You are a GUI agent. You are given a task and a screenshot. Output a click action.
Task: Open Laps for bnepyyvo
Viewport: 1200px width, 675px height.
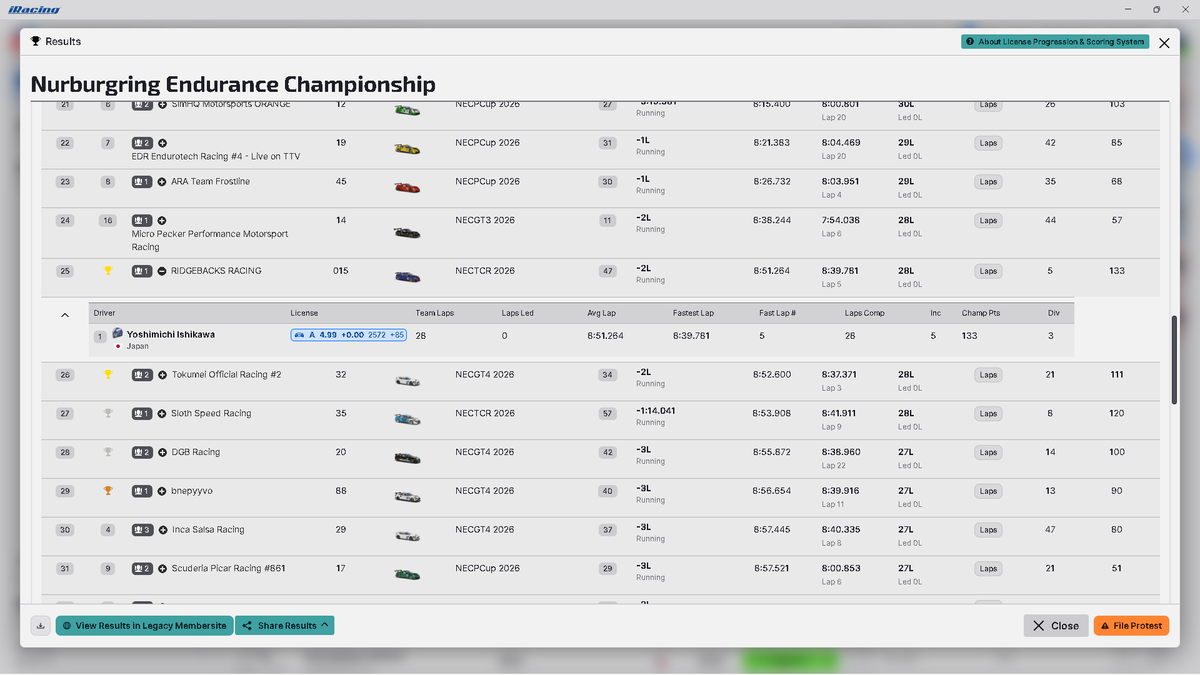click(988, 491)
